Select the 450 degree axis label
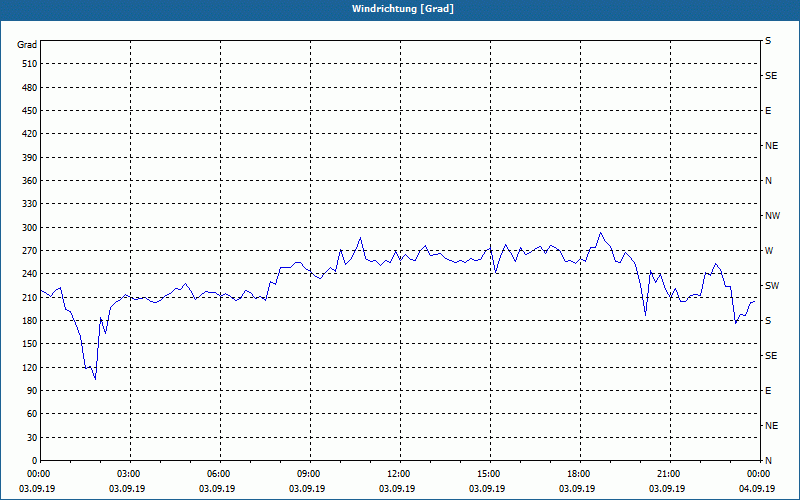 pos(30,111)
